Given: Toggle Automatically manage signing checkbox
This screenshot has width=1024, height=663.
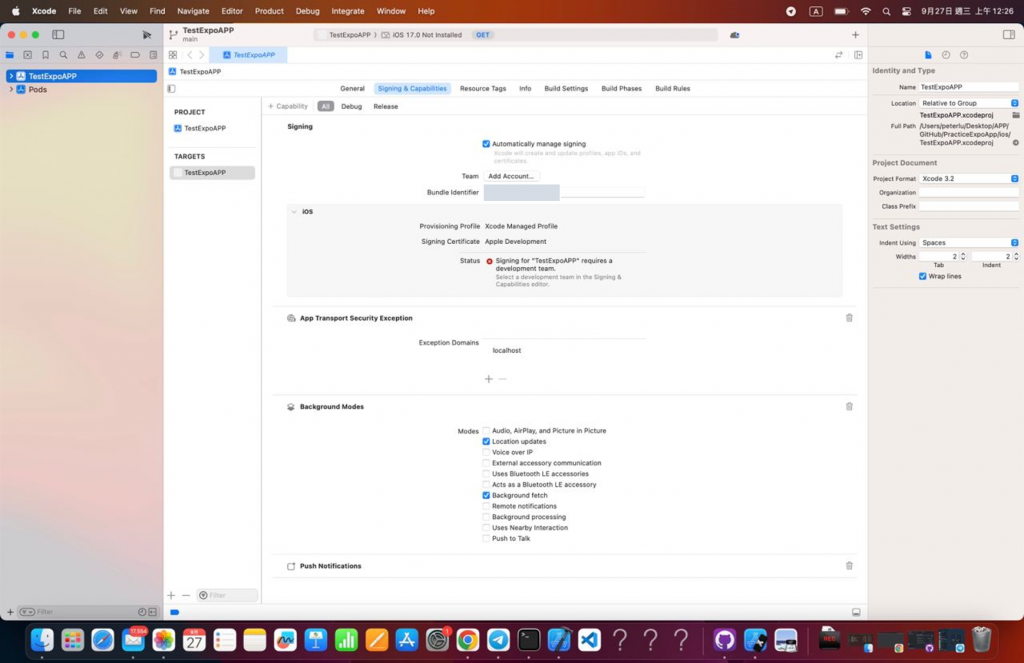Looking at the screenshot, I should click(x=486, y=144).
